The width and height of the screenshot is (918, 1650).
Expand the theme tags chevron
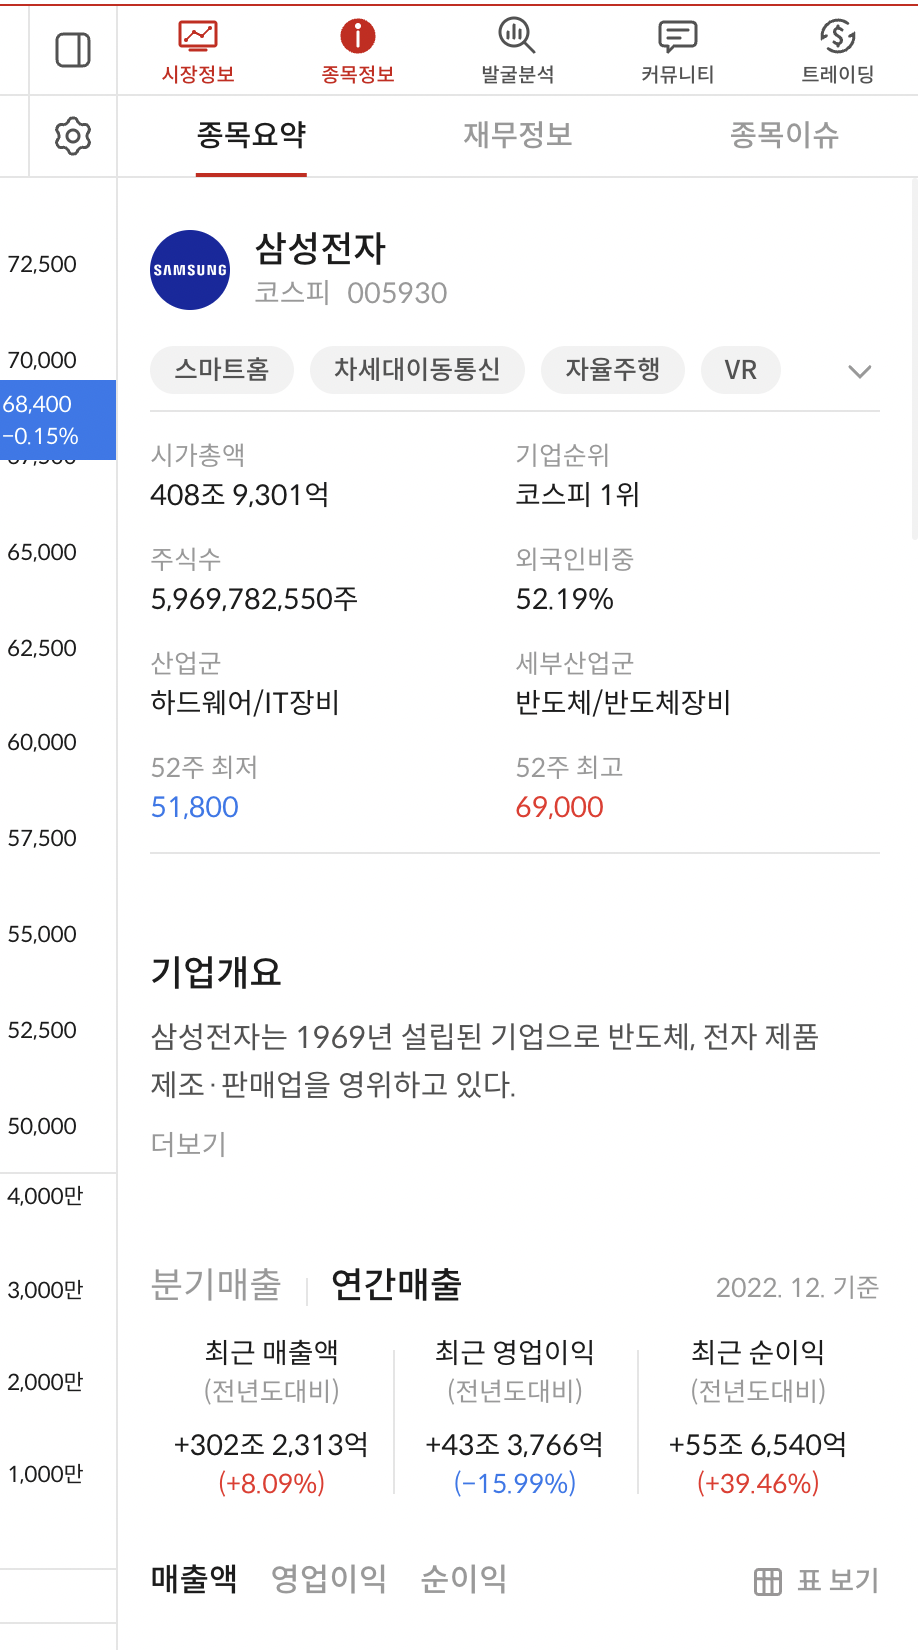pyautogui.click(x=860, y=371)
